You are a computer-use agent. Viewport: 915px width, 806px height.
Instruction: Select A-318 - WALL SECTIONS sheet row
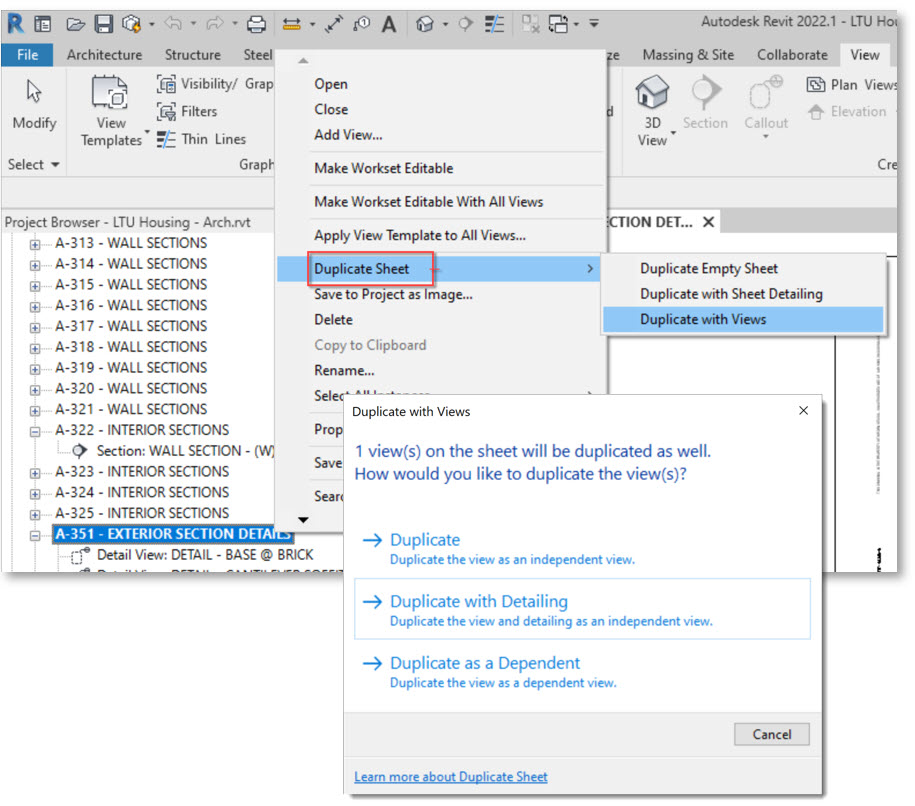131,347
